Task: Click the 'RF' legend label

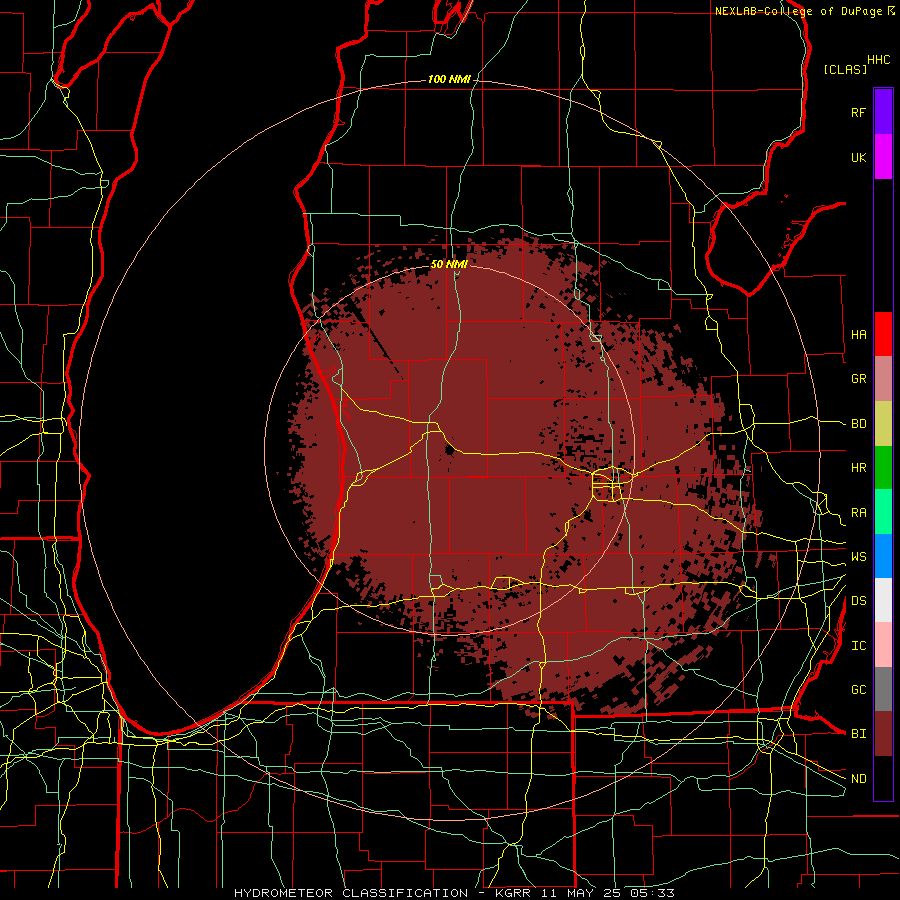Action: 859,112
